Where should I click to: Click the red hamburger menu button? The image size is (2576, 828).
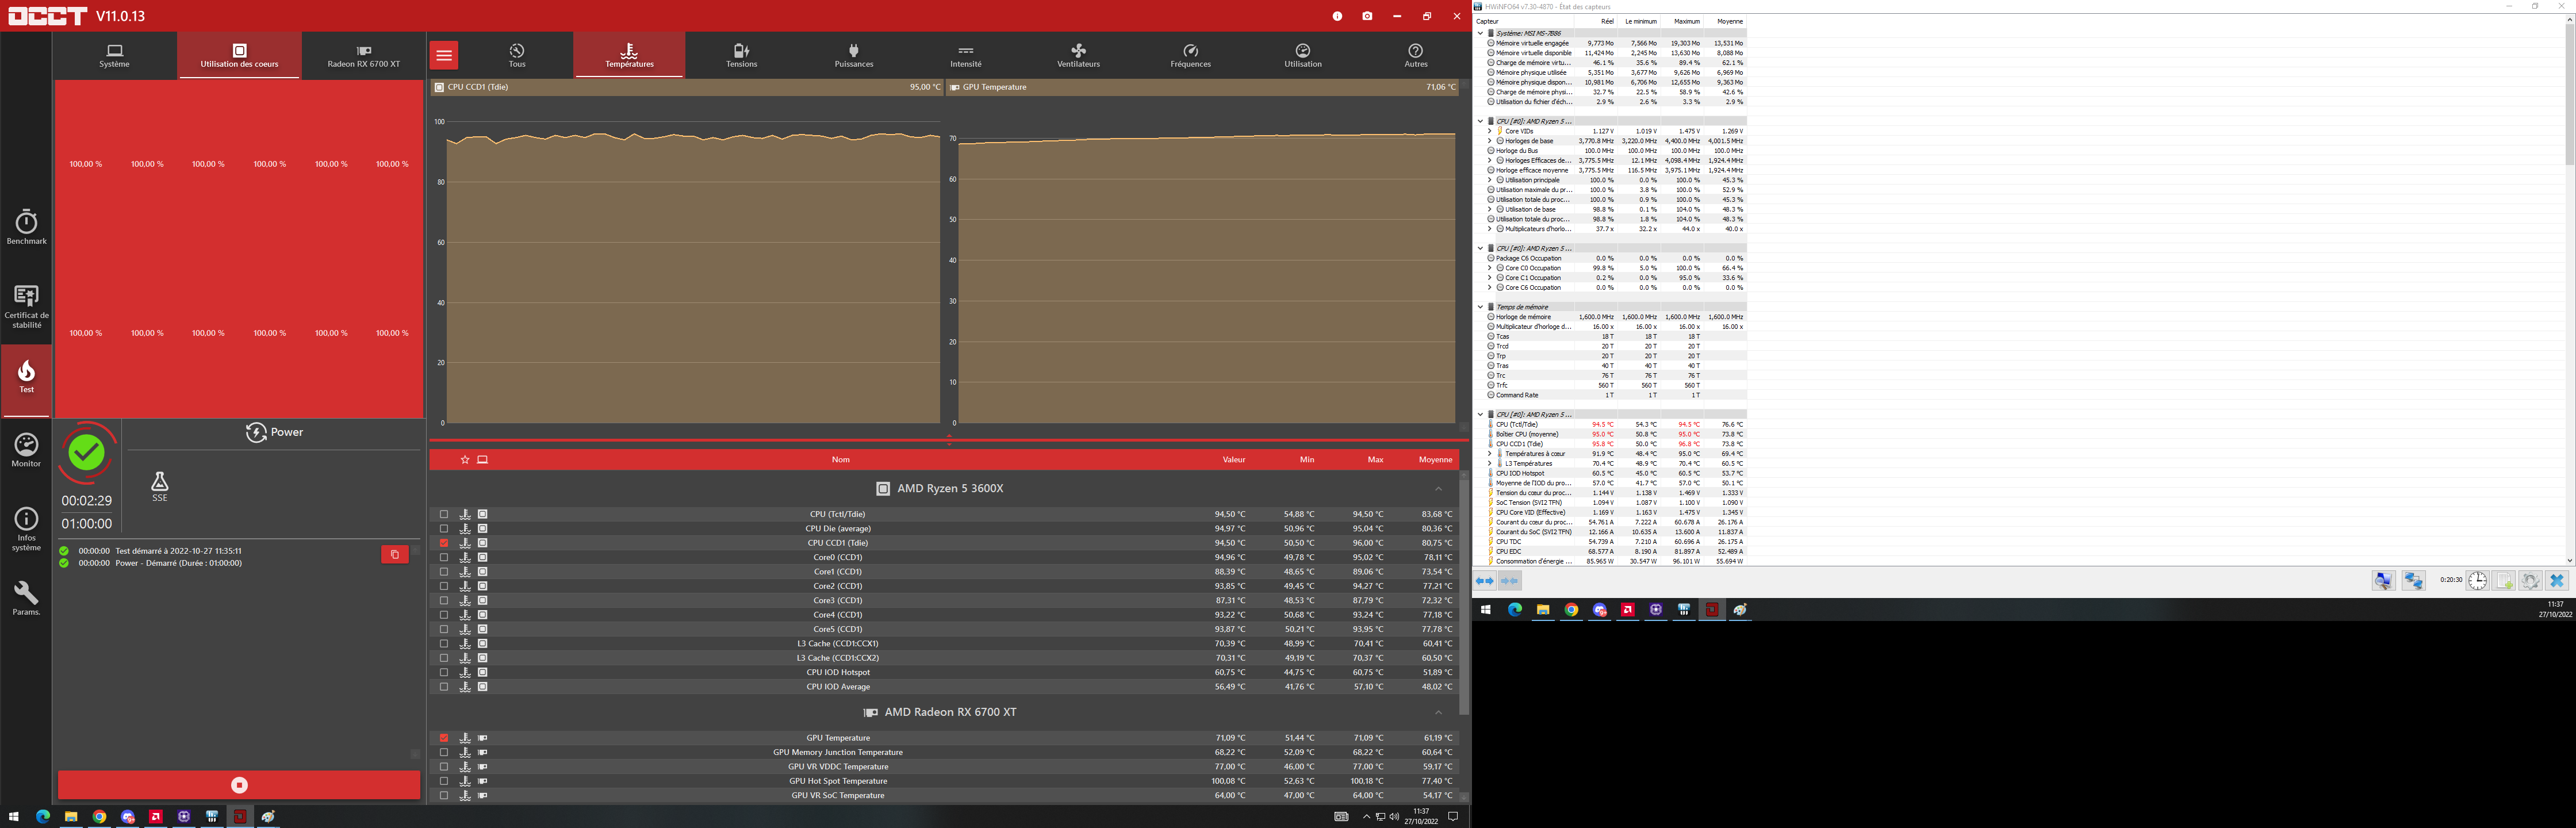(x=444, y=56)
